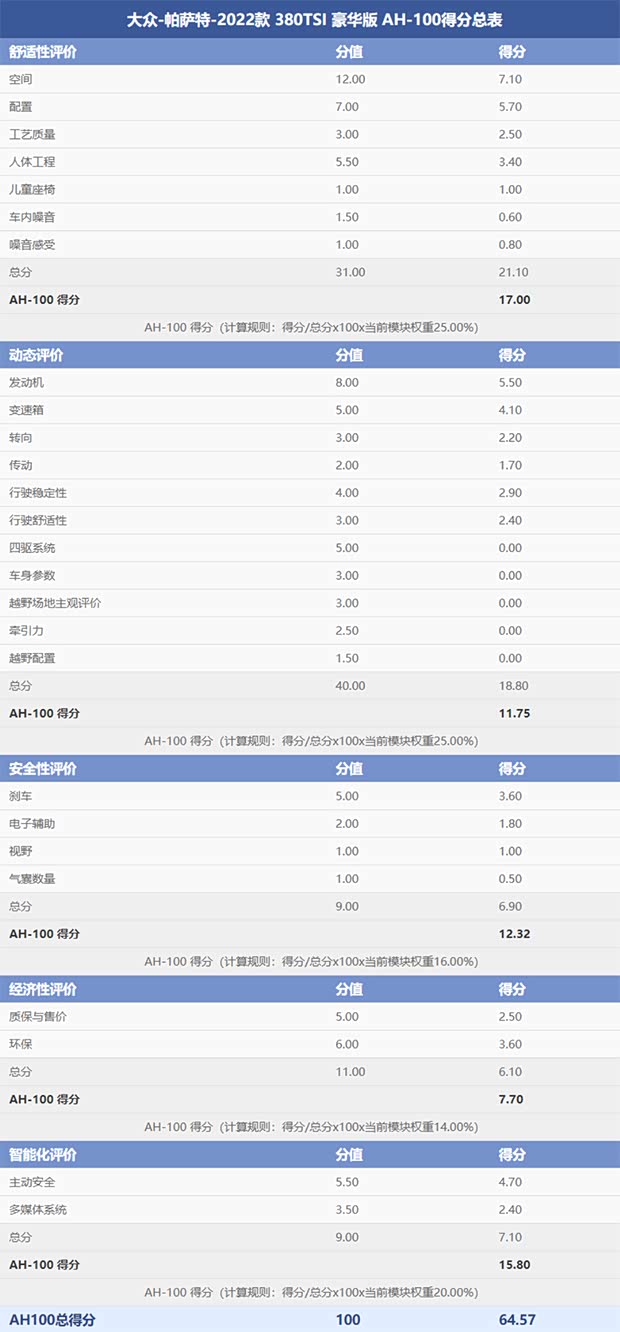Select the 变速箱 score value 4.10
The width and height of the screenshot is (620, 1332).
[x=510, y=410]
